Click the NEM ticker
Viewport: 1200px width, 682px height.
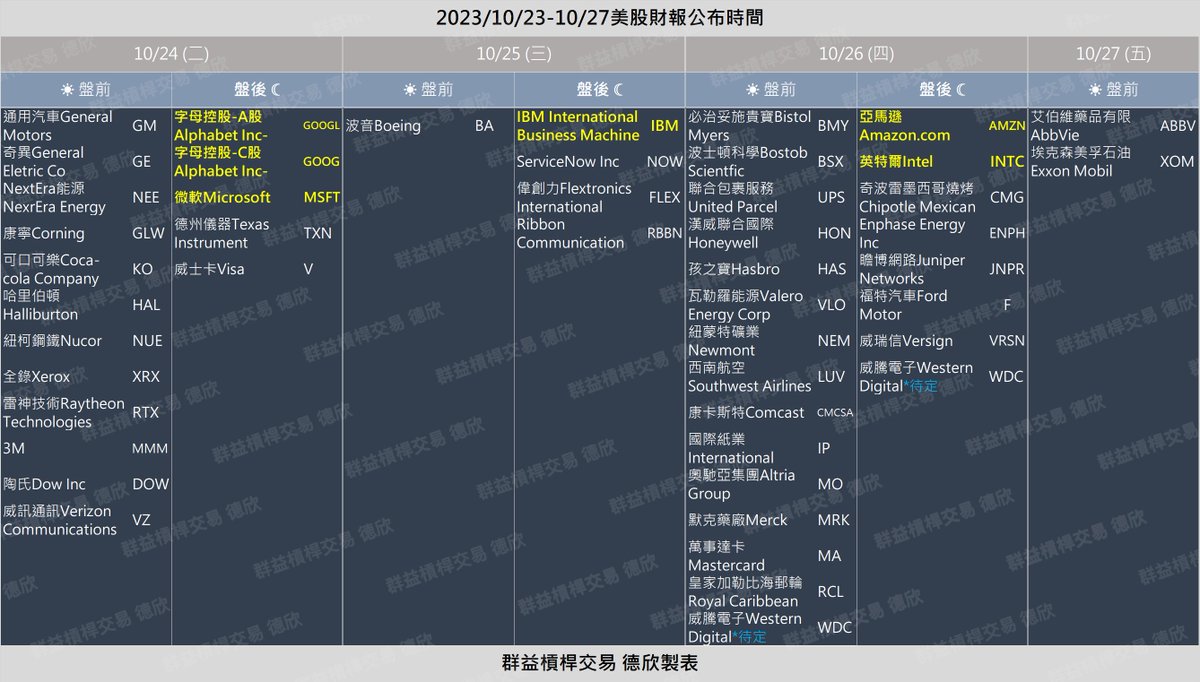[834, 341]
